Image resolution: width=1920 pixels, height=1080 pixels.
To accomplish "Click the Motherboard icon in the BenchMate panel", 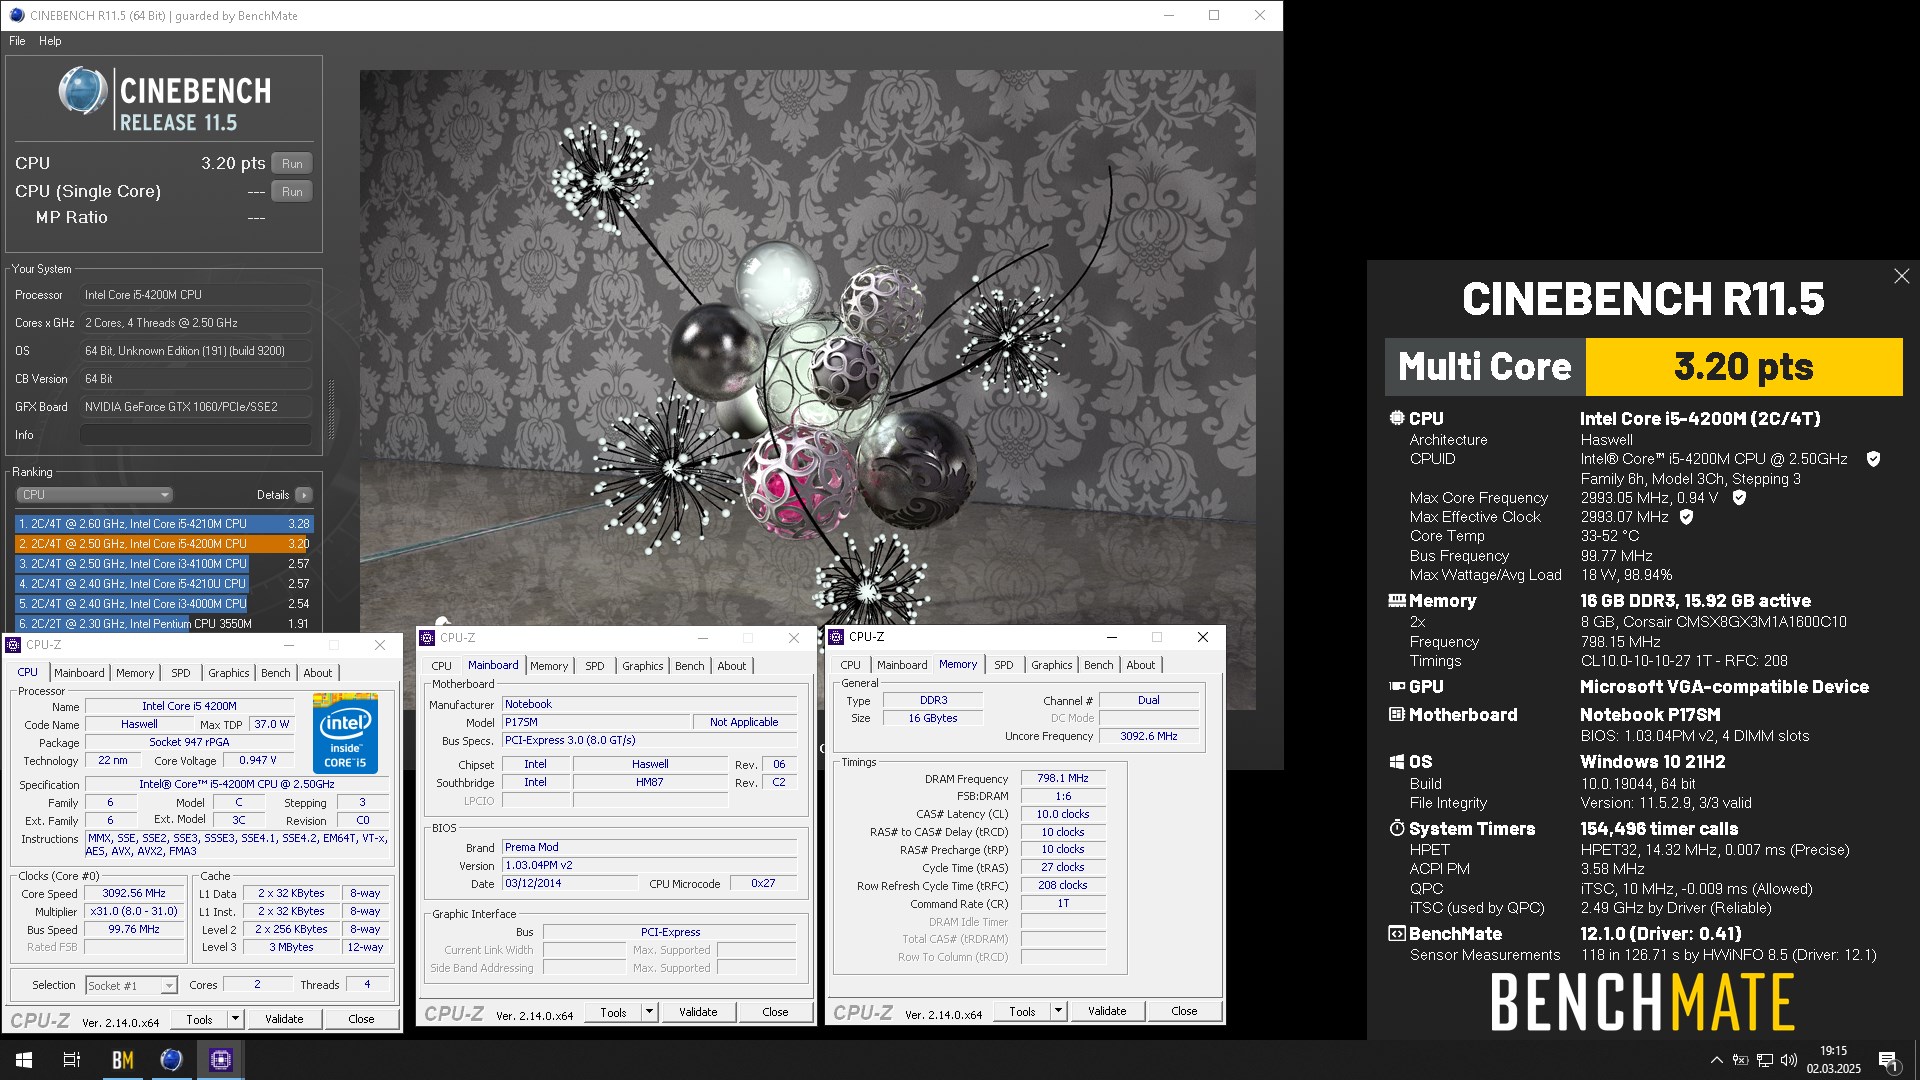I will [x=1397, y=715].
